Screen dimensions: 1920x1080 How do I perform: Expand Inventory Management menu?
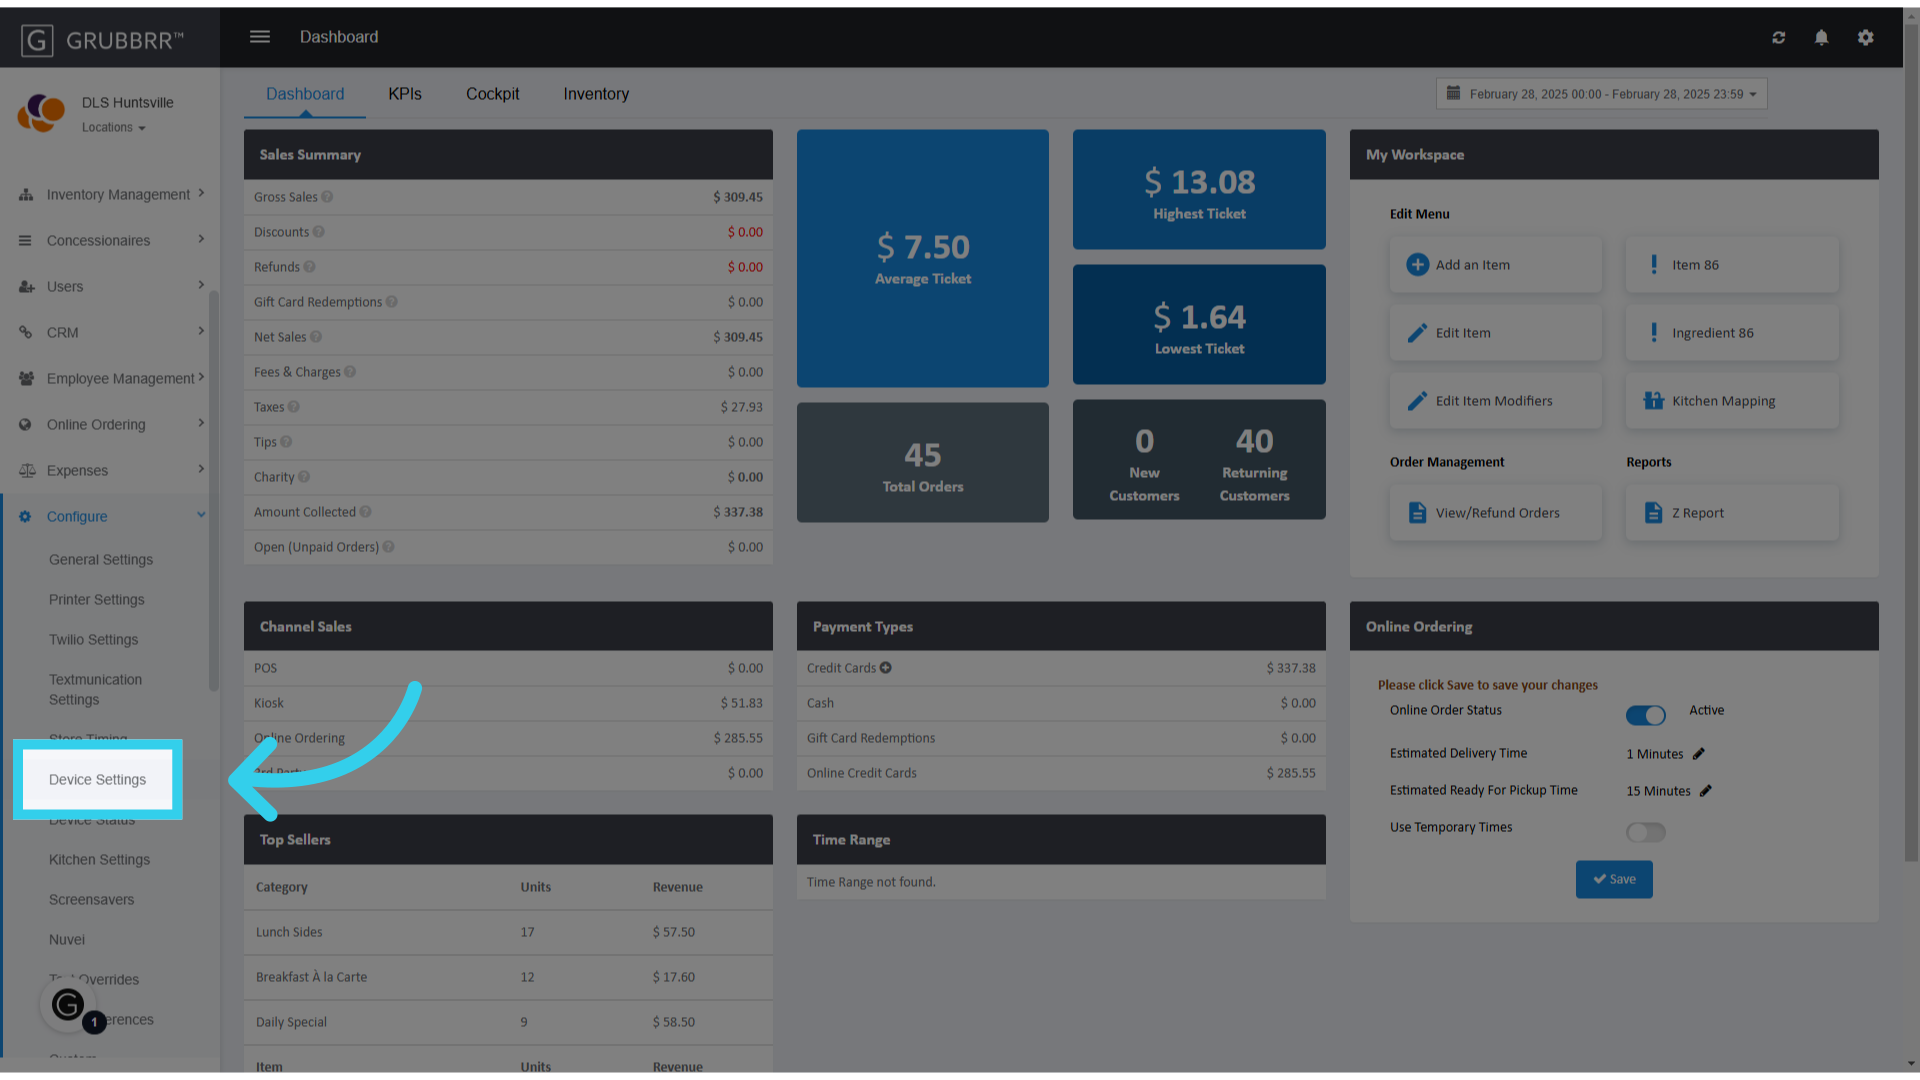(x=110, y=195)
